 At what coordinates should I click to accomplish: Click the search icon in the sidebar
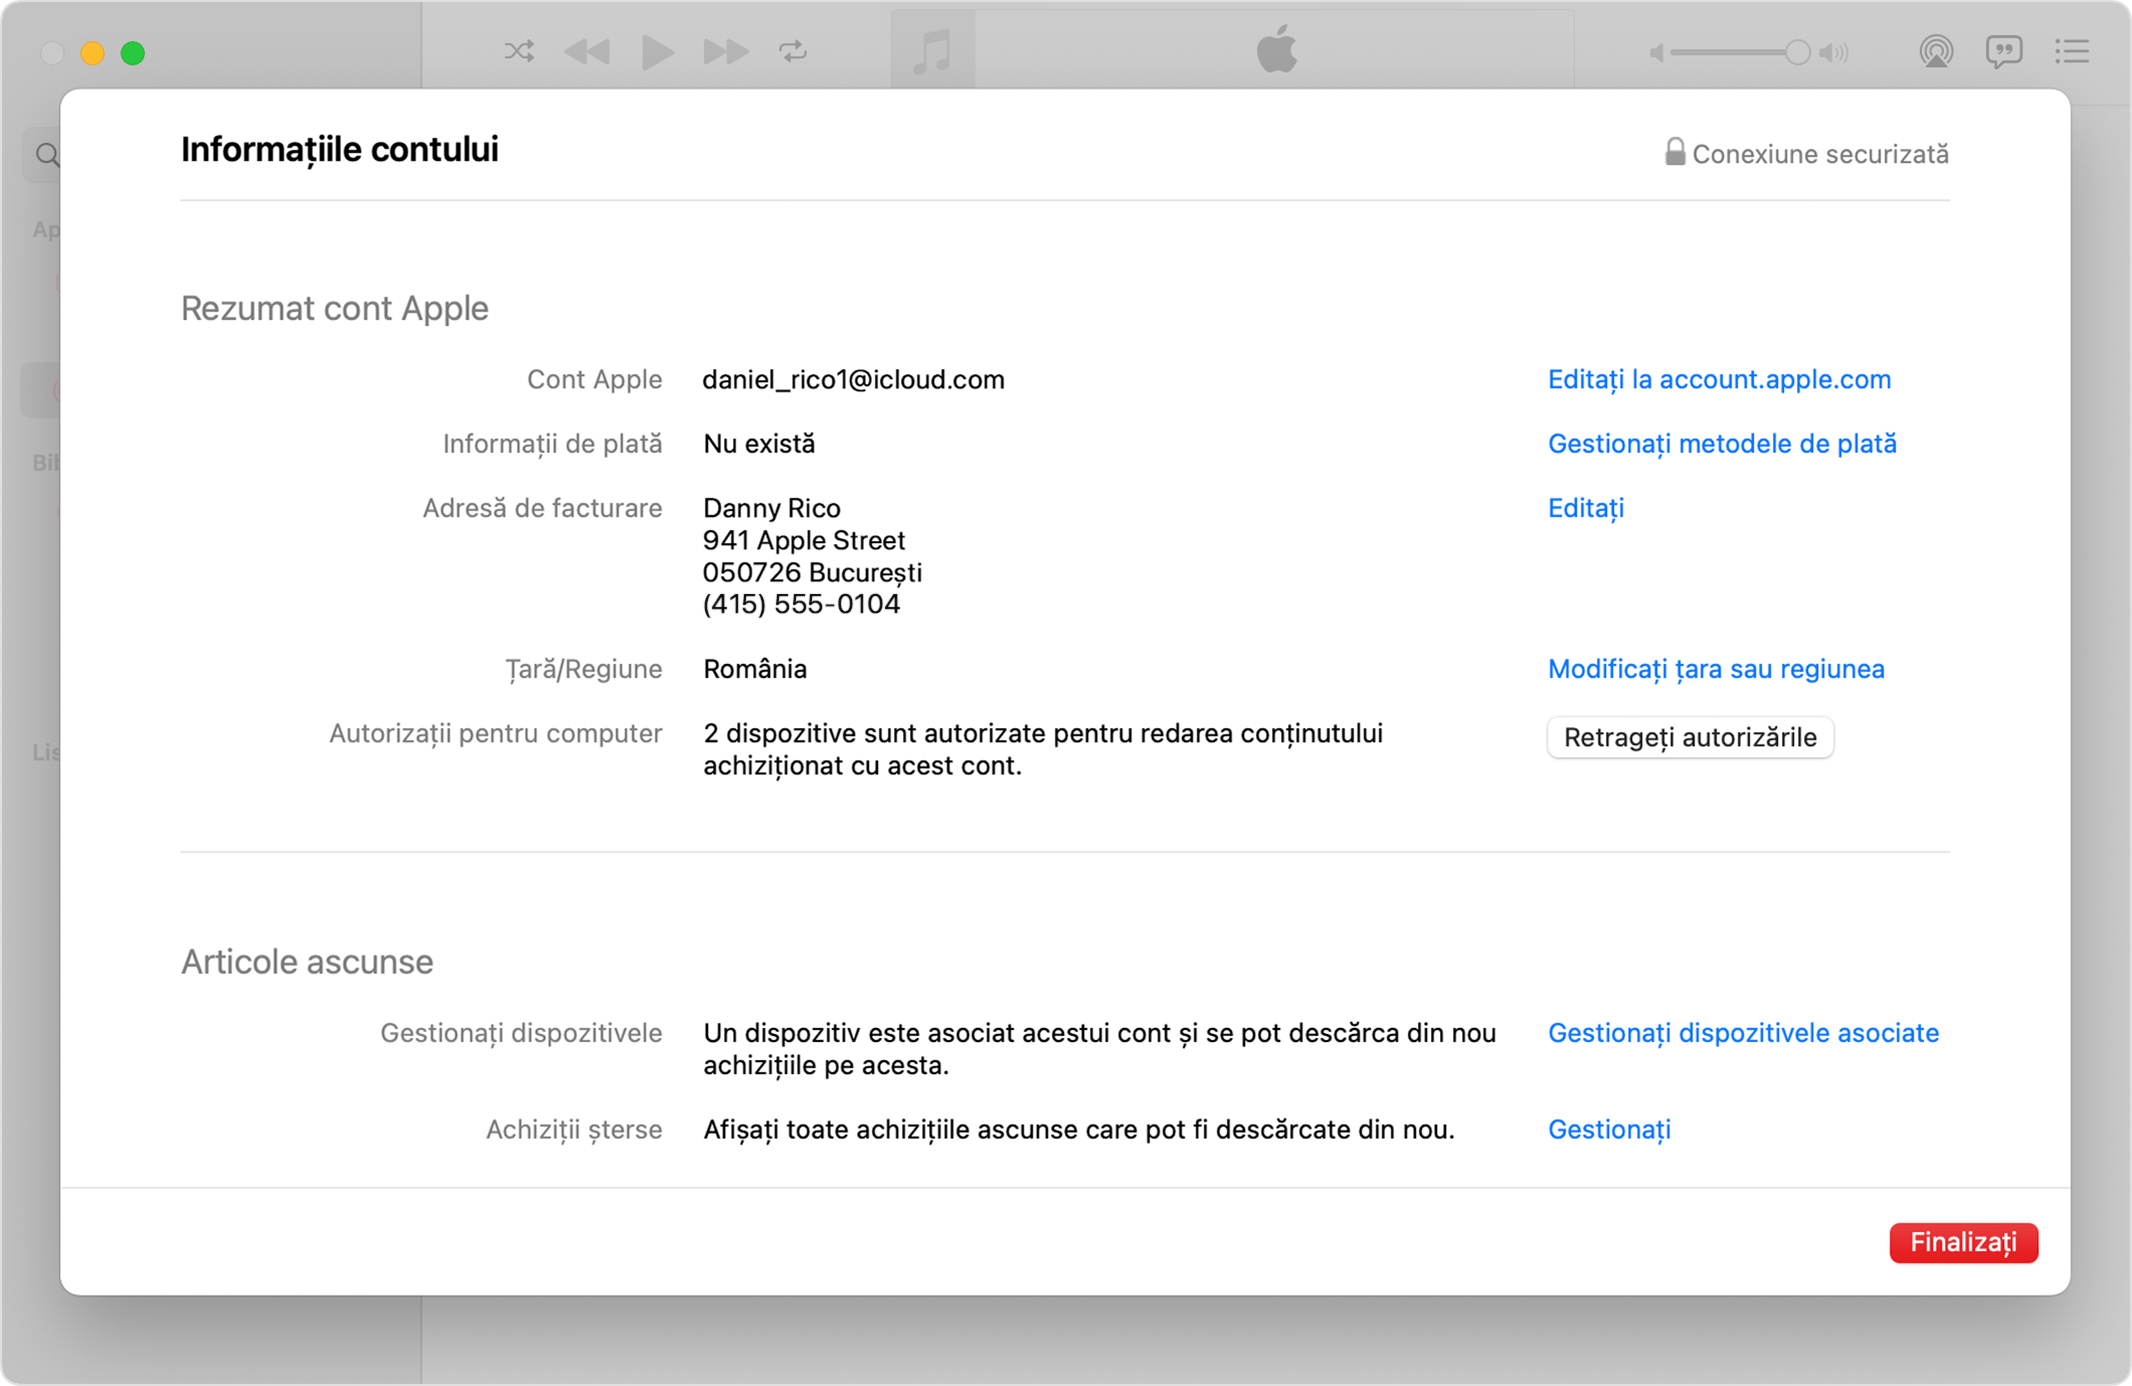click(x=47, y=155)
